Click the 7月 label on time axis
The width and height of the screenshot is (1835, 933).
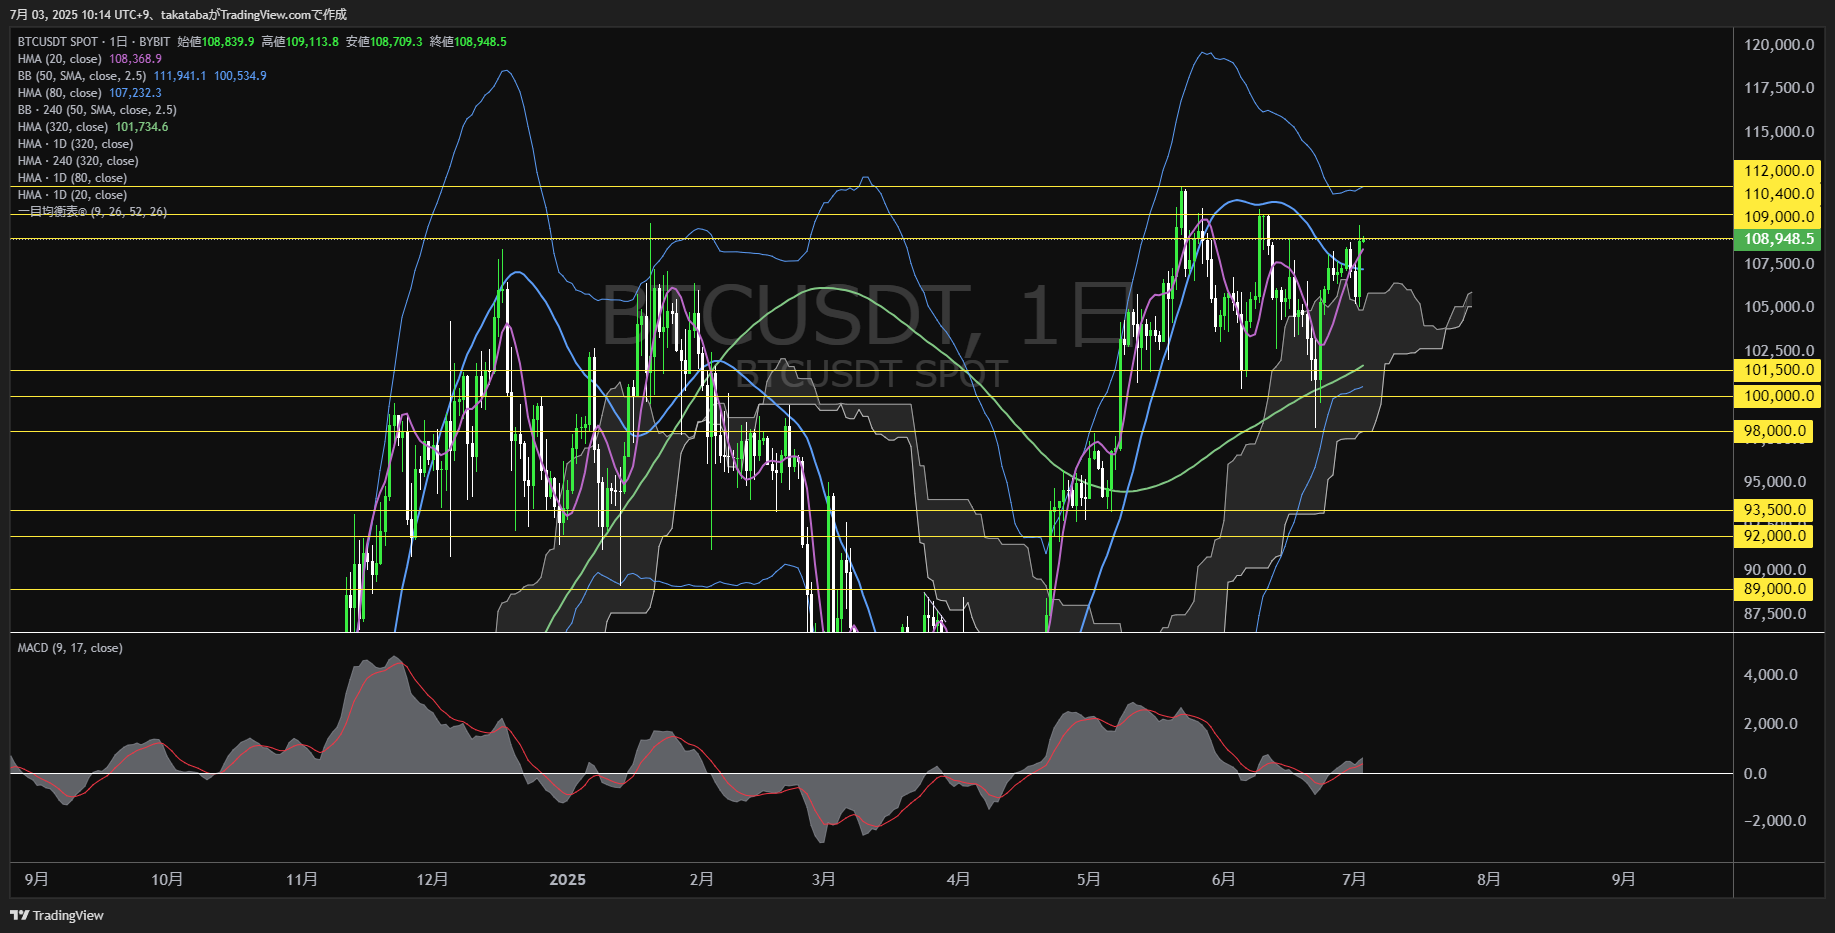1354,879
